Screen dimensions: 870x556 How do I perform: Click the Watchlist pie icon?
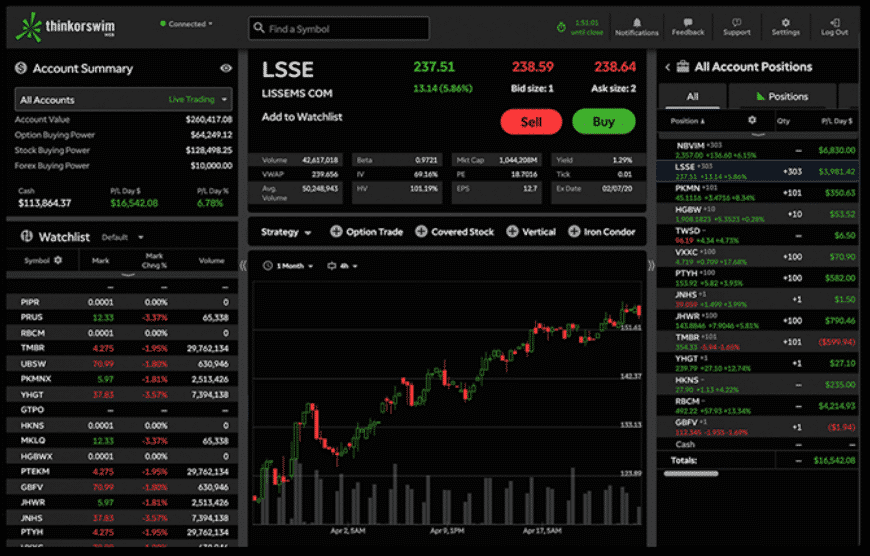[27, 236]
